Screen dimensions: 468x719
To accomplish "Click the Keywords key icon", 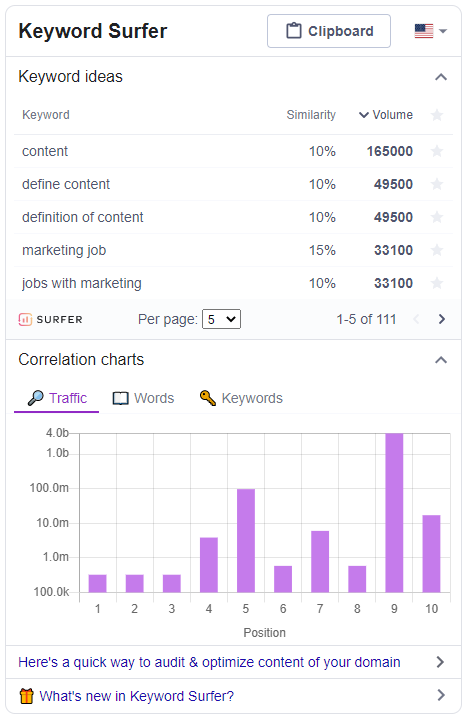I will click(208, 398).
